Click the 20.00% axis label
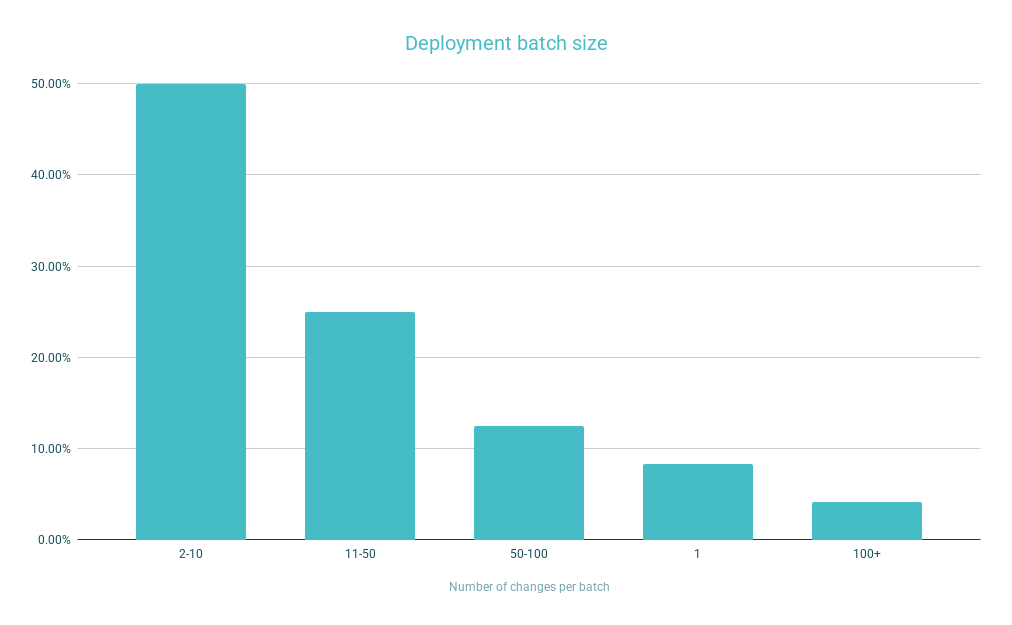Image resolution: width=1012 pixels, height=625 pixels. pos(51,358)
